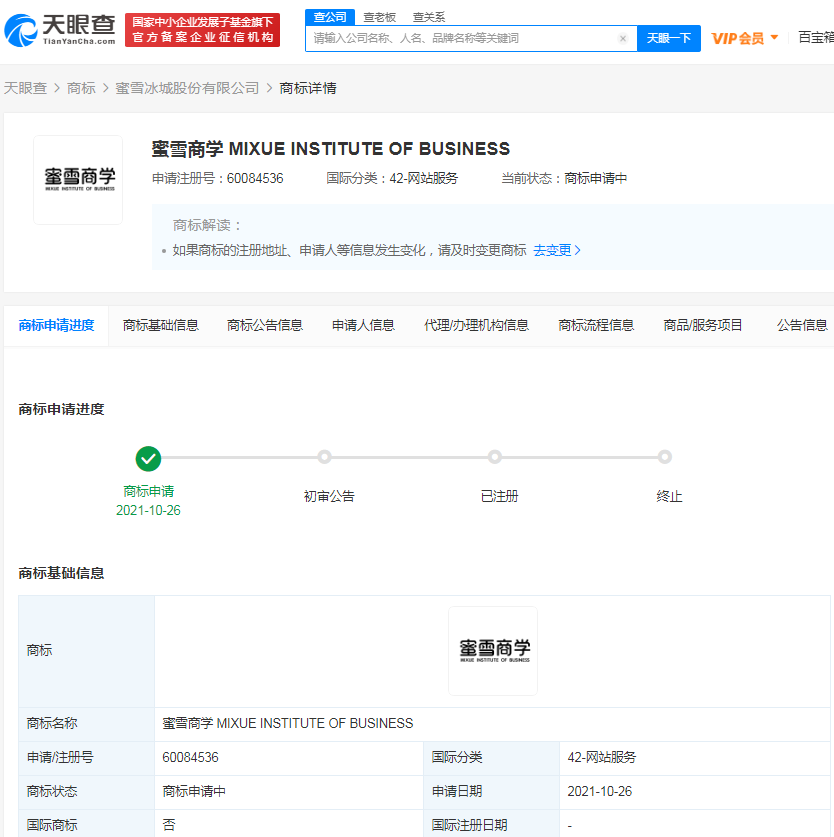Click the 商标申请 date 2021-10-26 under progress
This screenshot has width=834, height=837.
[148, 510]
